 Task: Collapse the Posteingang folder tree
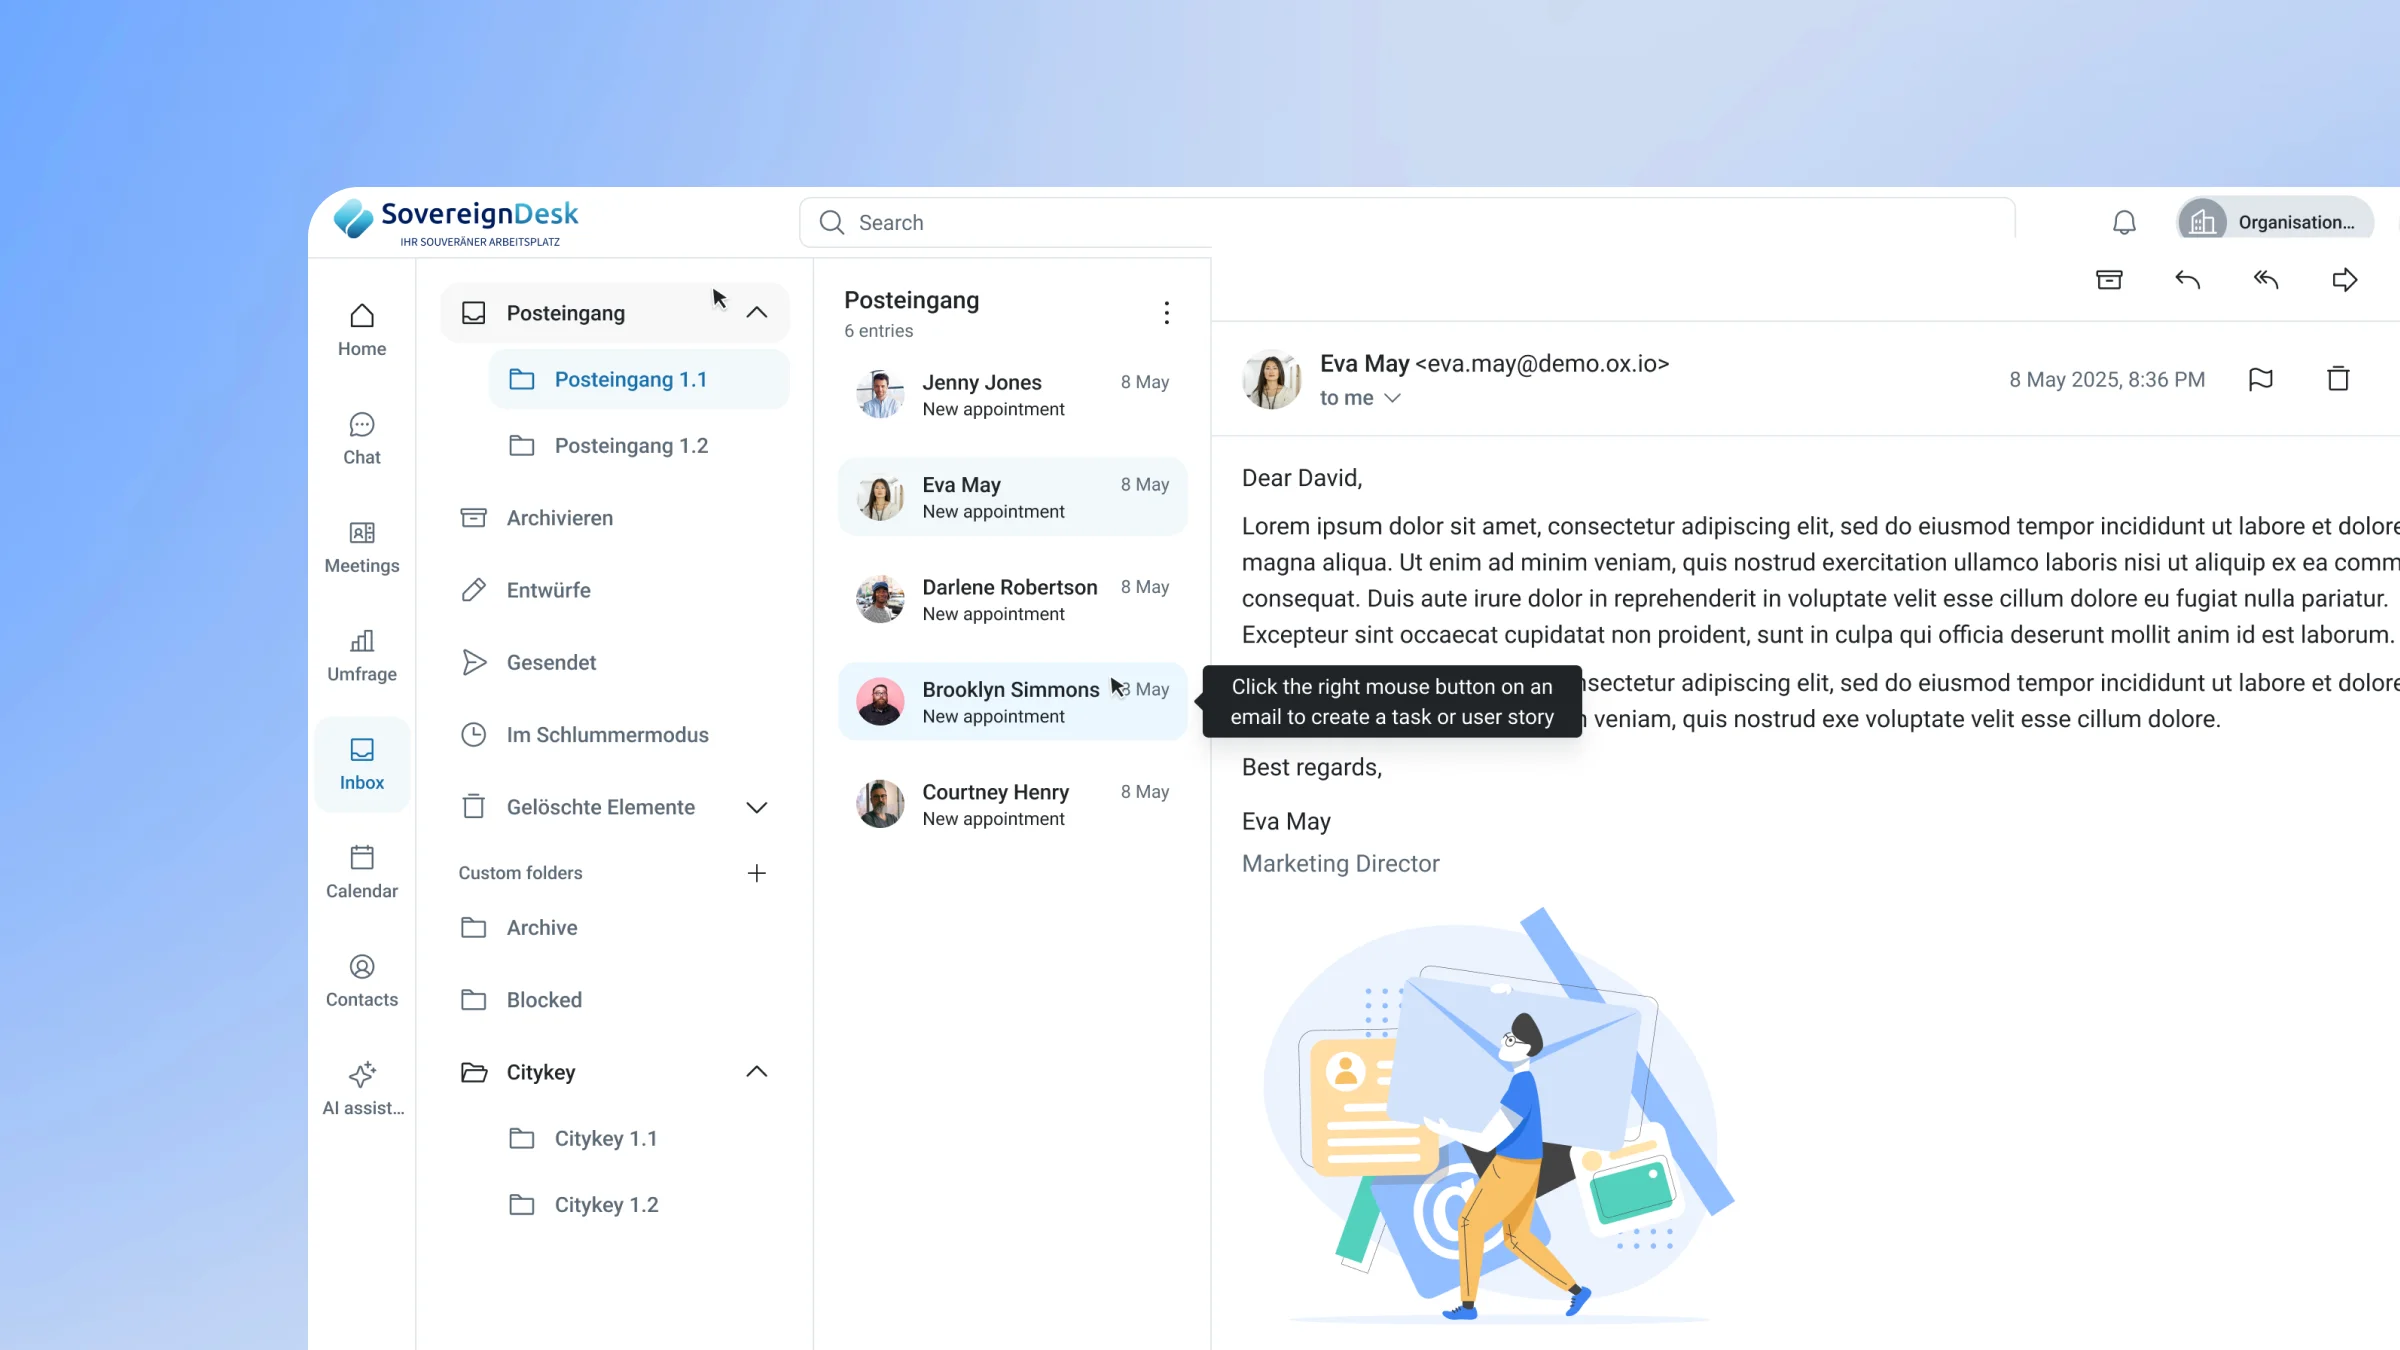coord(757,313)
